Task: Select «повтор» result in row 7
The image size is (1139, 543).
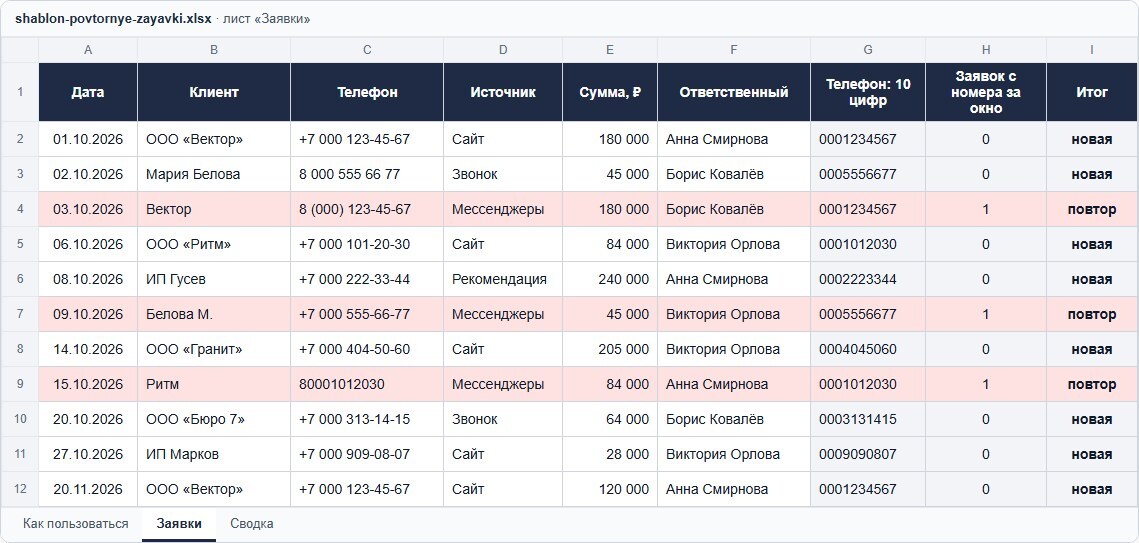Action: [1092, 314]
